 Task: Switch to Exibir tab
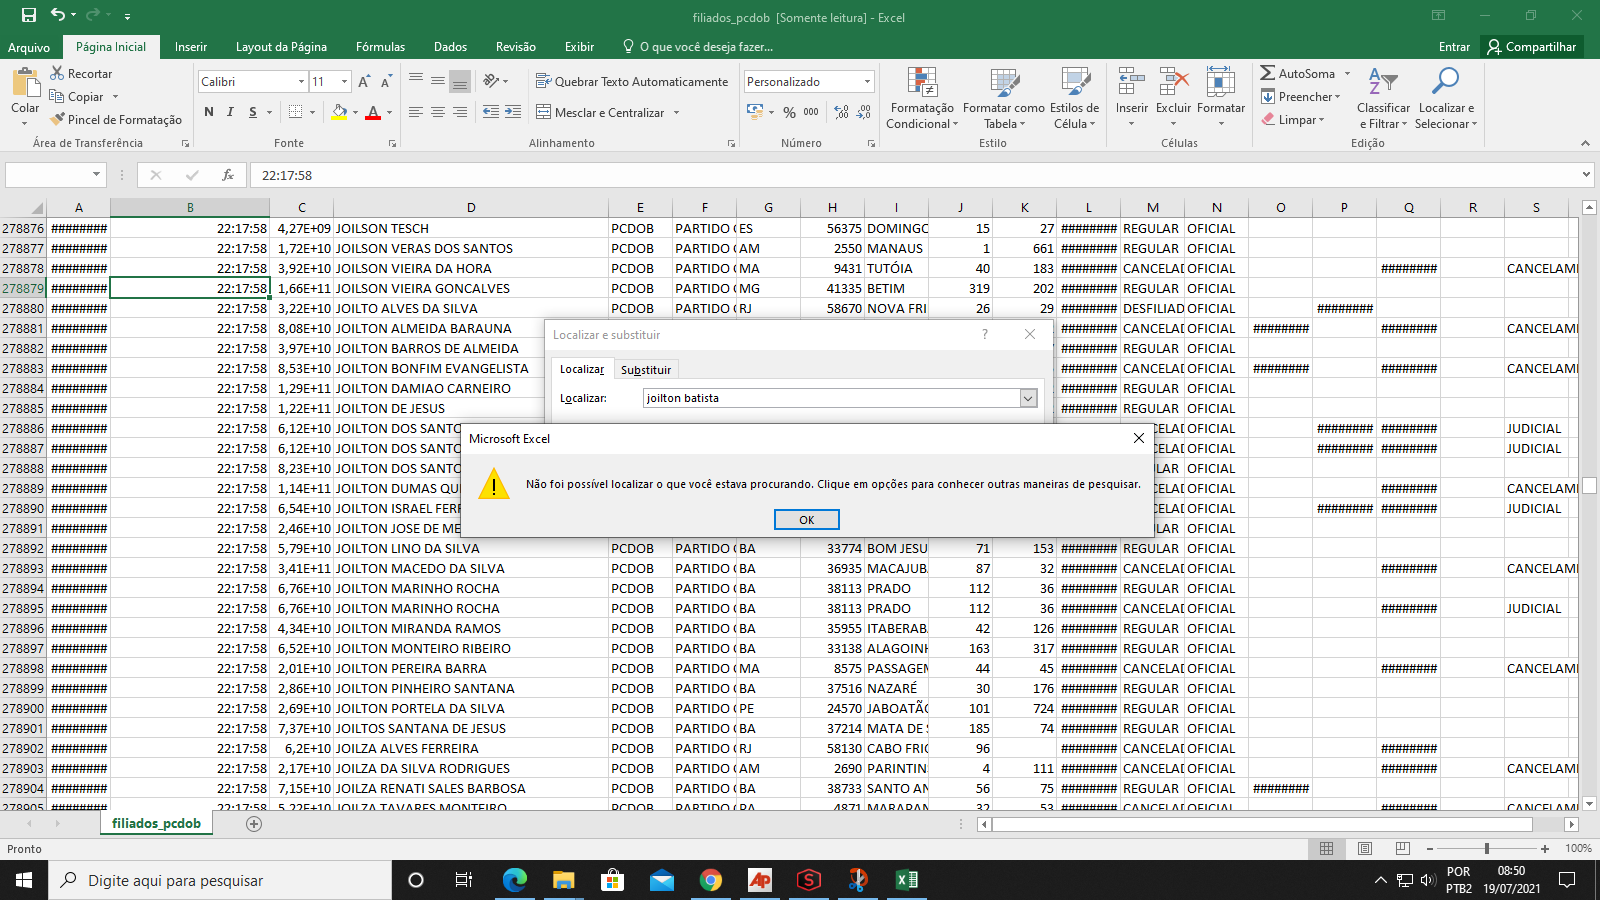point(579,47)
